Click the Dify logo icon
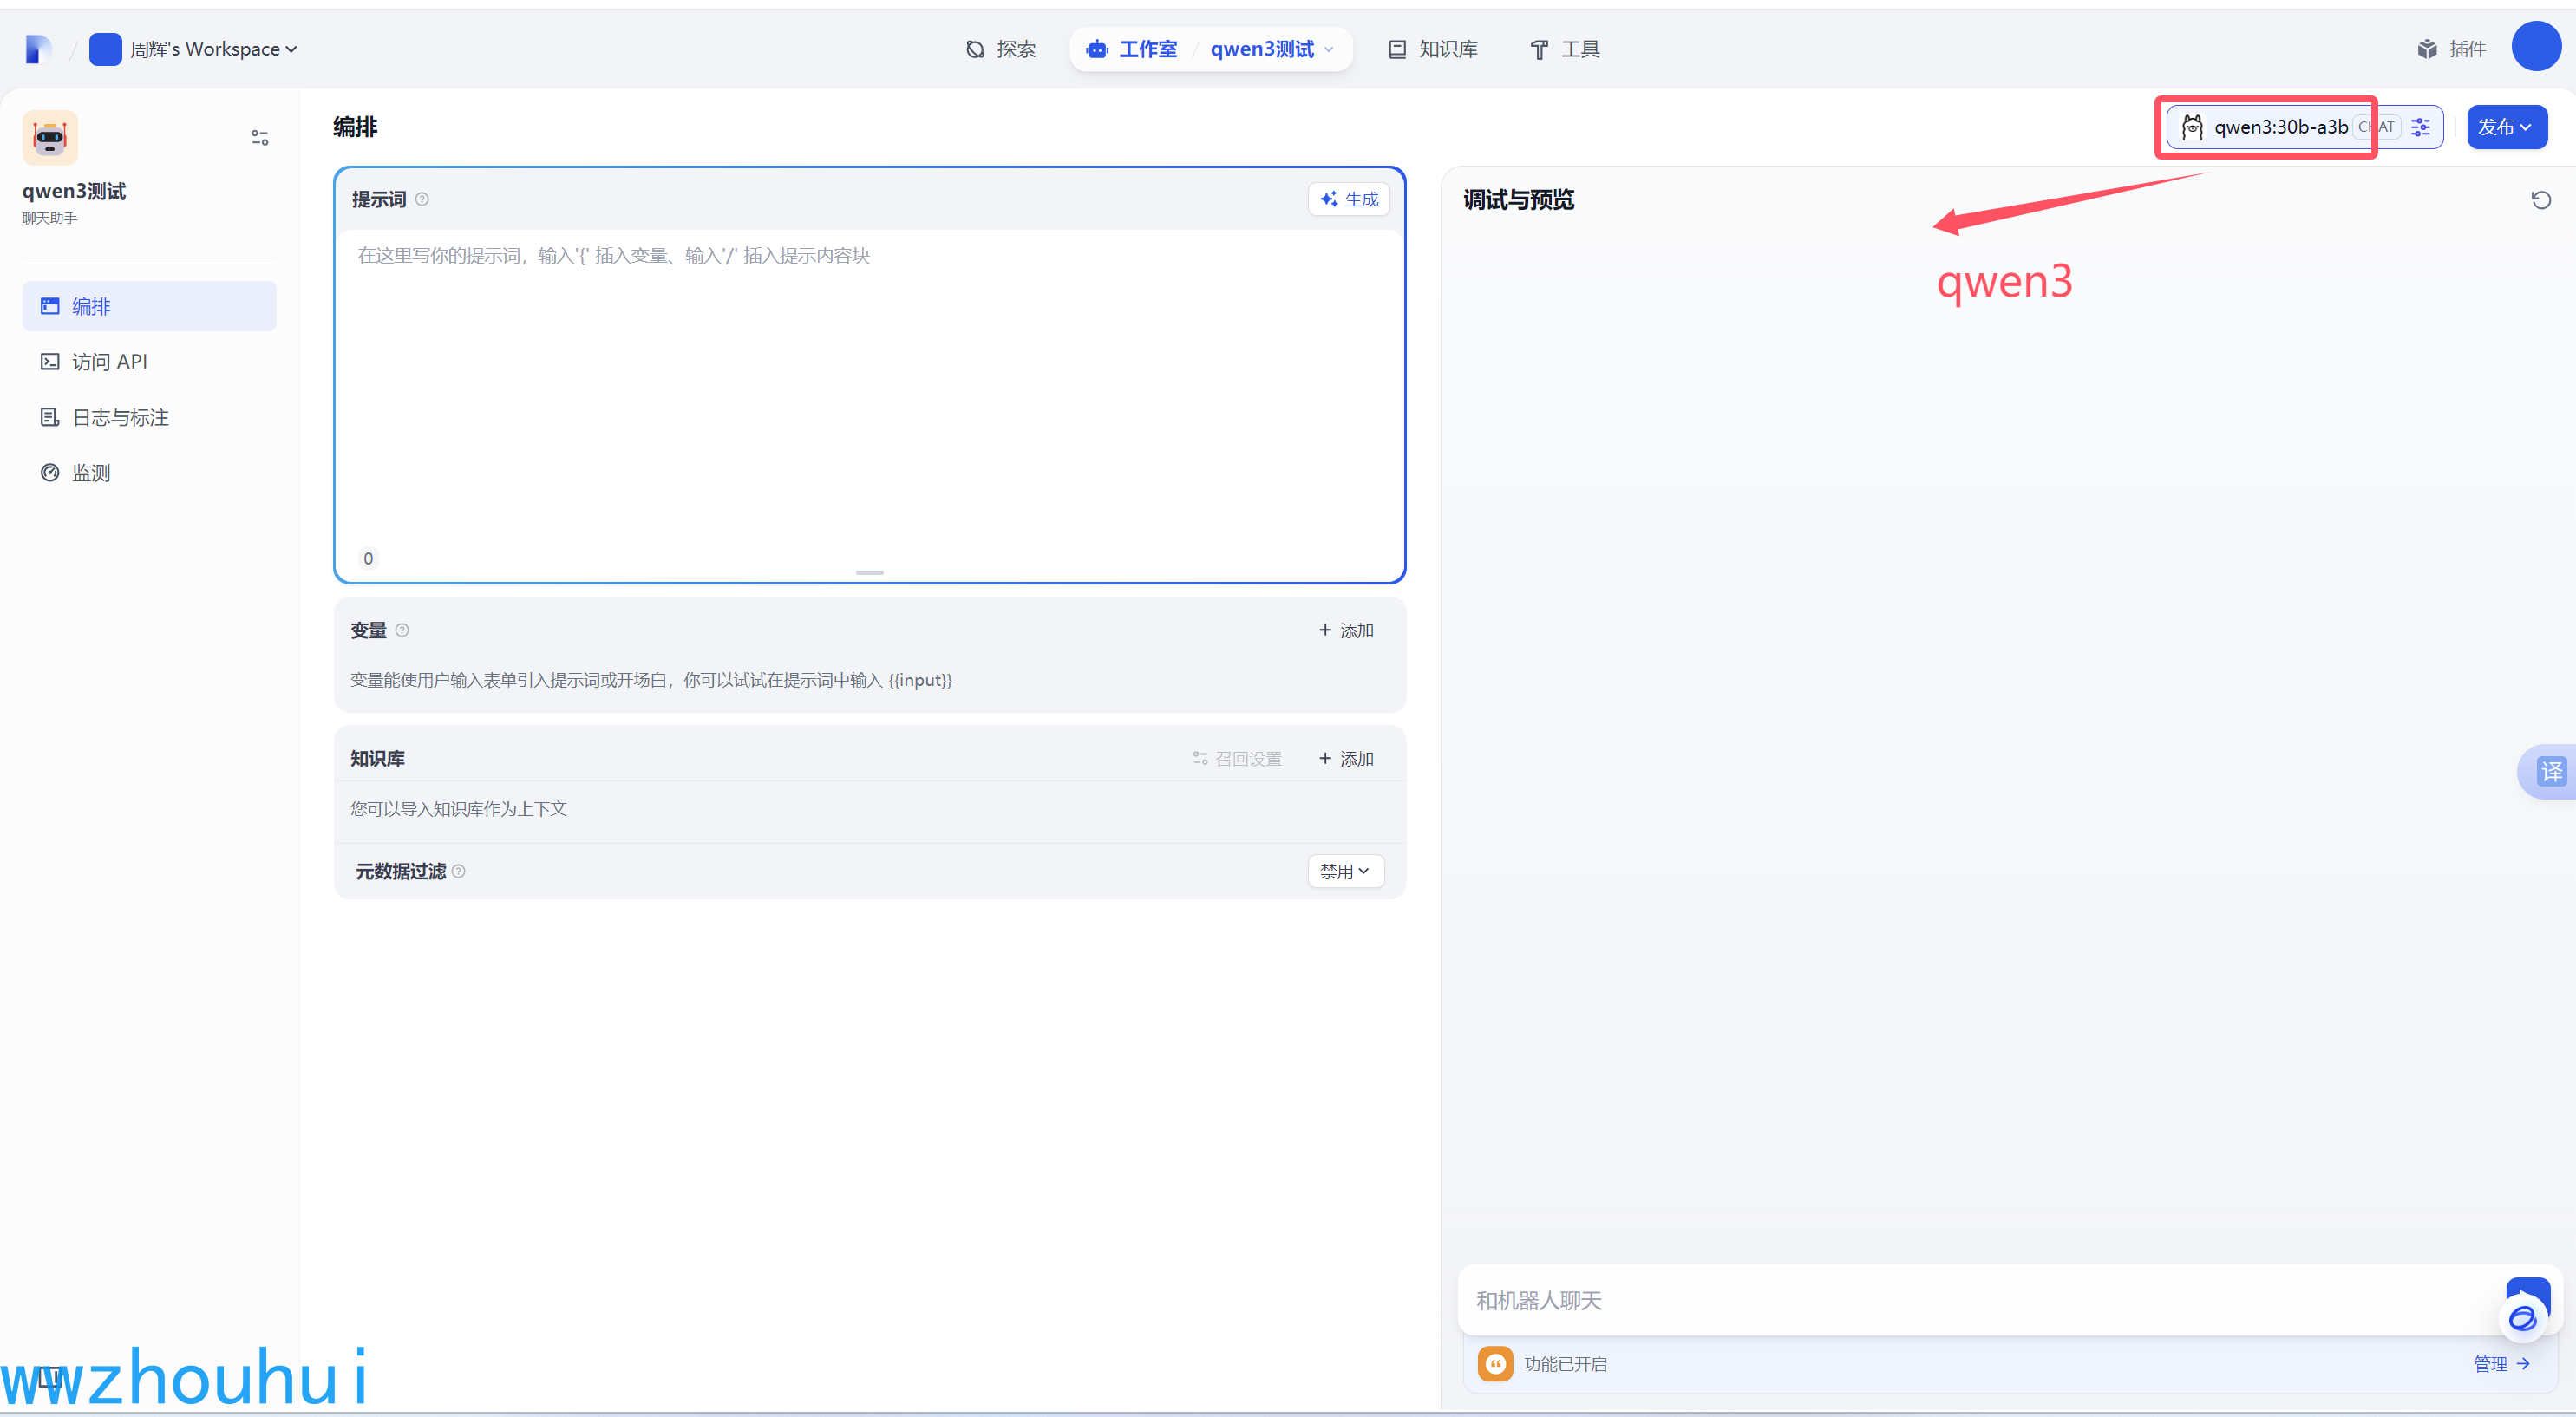 pos(37,49)
